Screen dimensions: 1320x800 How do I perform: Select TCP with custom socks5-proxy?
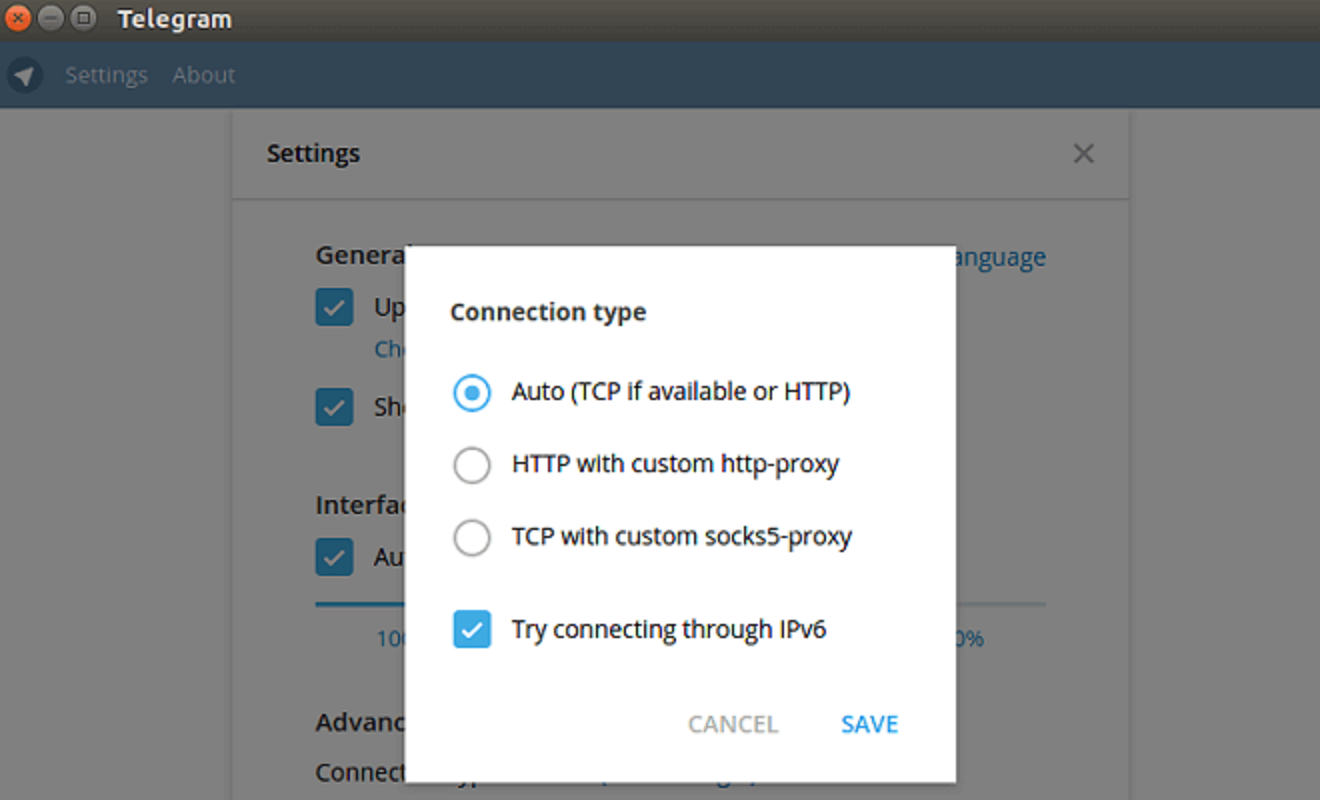471,537
